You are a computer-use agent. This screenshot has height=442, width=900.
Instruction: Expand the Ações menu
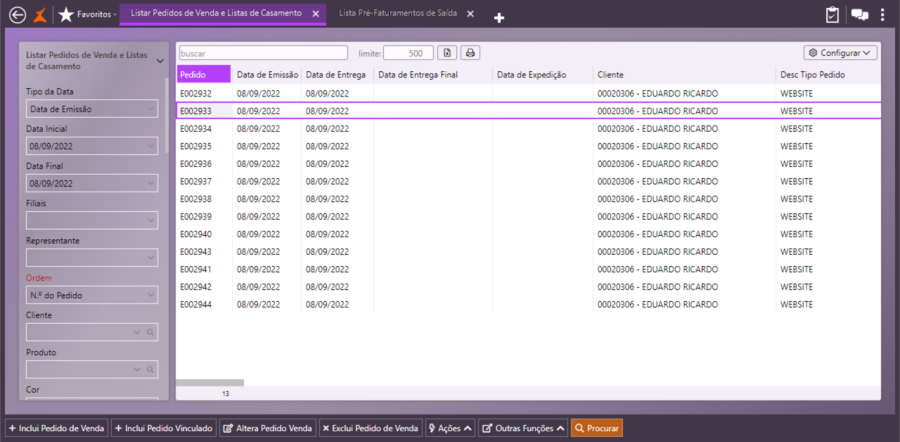tap(450, 428)
